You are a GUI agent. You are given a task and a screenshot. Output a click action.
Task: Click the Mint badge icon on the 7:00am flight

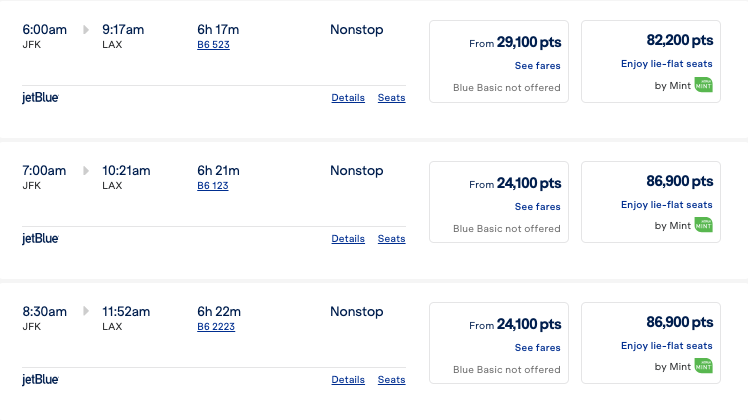pos(704,226)
